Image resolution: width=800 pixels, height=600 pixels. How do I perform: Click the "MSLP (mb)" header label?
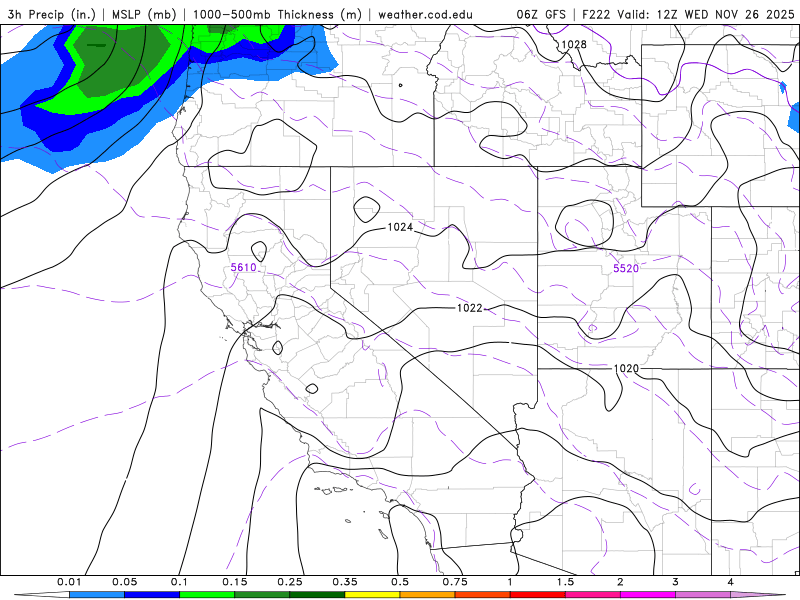tap(144, 14)
